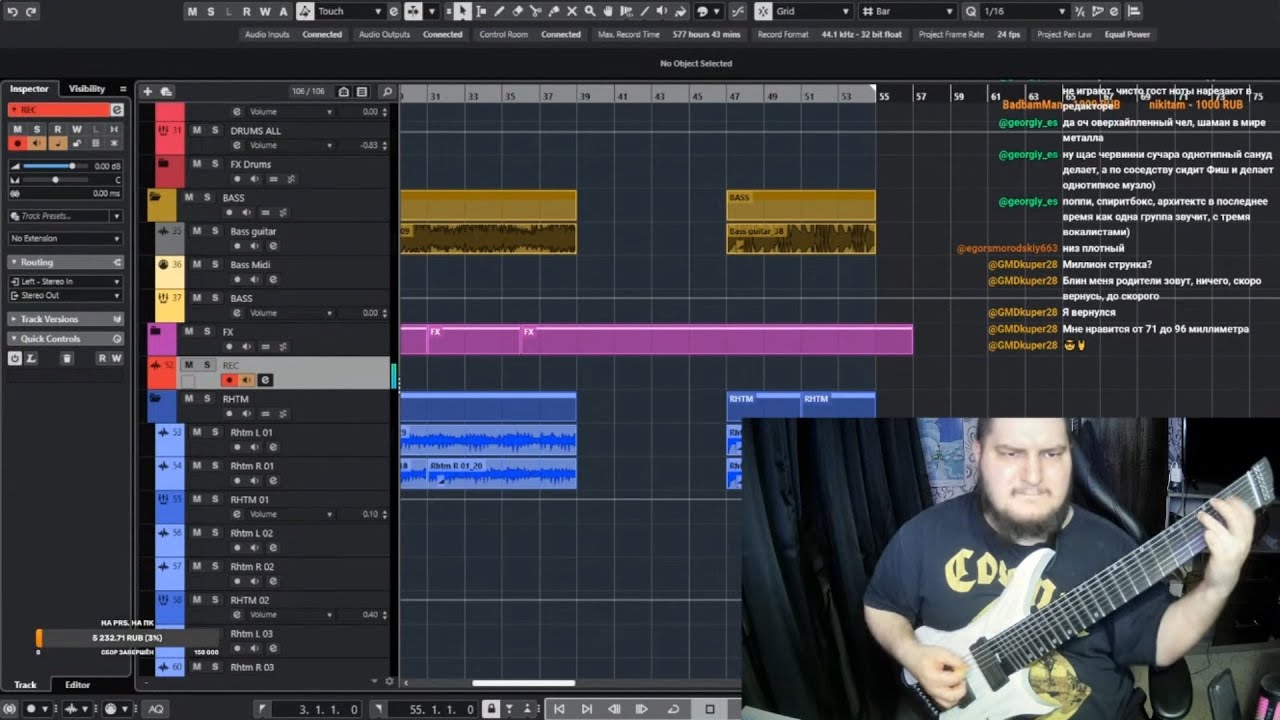Image resolution: width=1280 pixels, height=720 pixels.
Task: Click Quick Controls W write button
Action: pyautogui.click(x=116, y=358)
